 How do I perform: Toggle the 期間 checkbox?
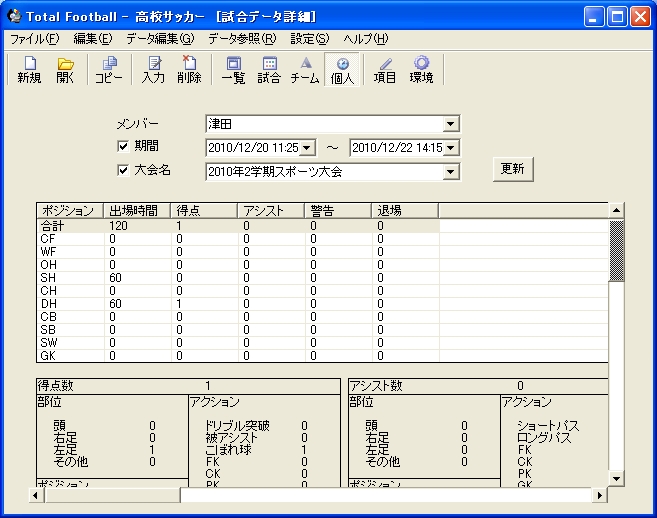coord(123,146)
